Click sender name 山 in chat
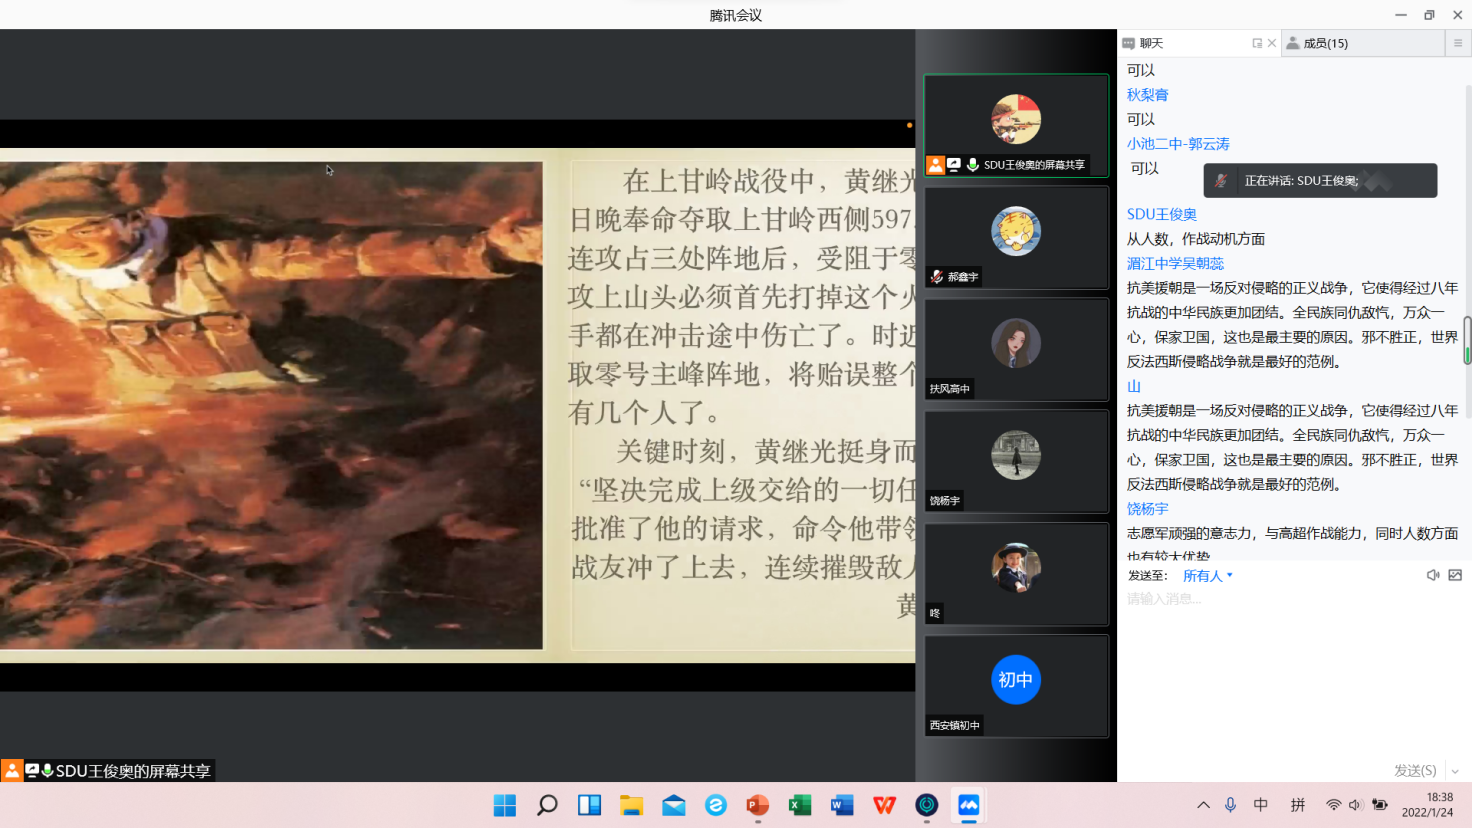 coord(1134,386)
